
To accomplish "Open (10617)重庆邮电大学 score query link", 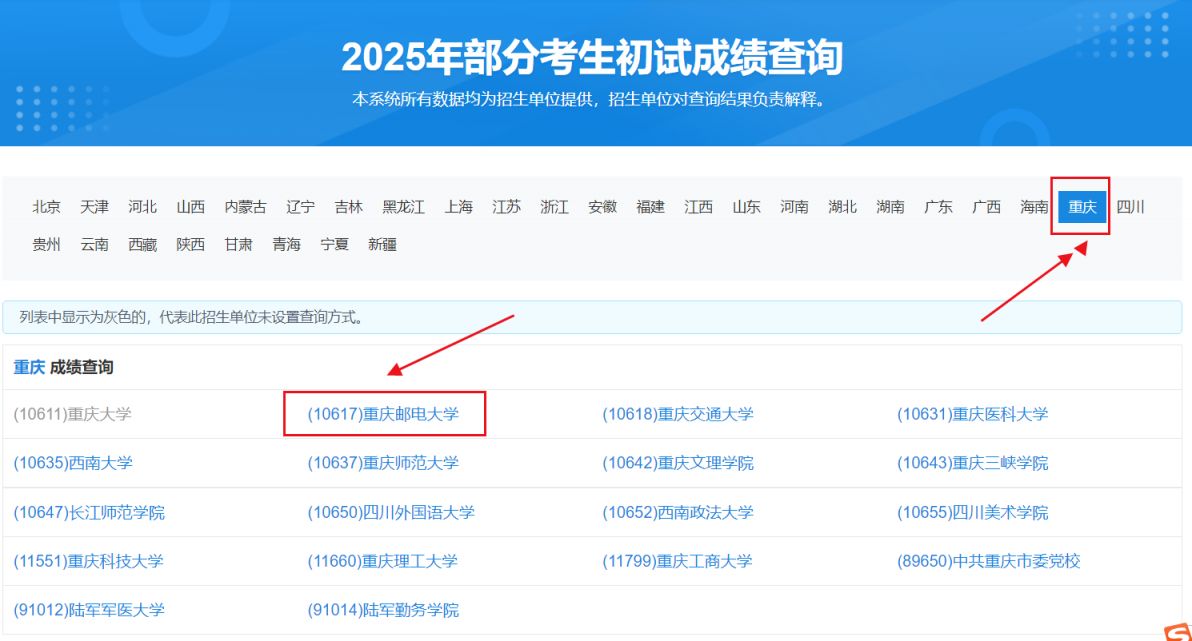I will click(x=383, y=414).
